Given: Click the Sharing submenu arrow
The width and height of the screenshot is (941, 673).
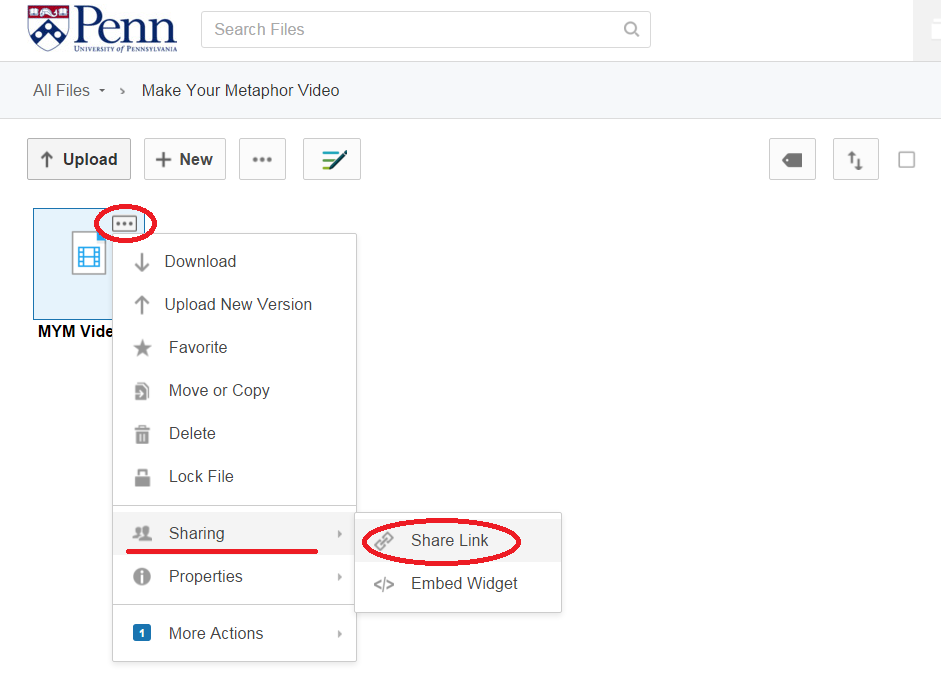Looking at the screenshot, I should (x=340, y=534).
